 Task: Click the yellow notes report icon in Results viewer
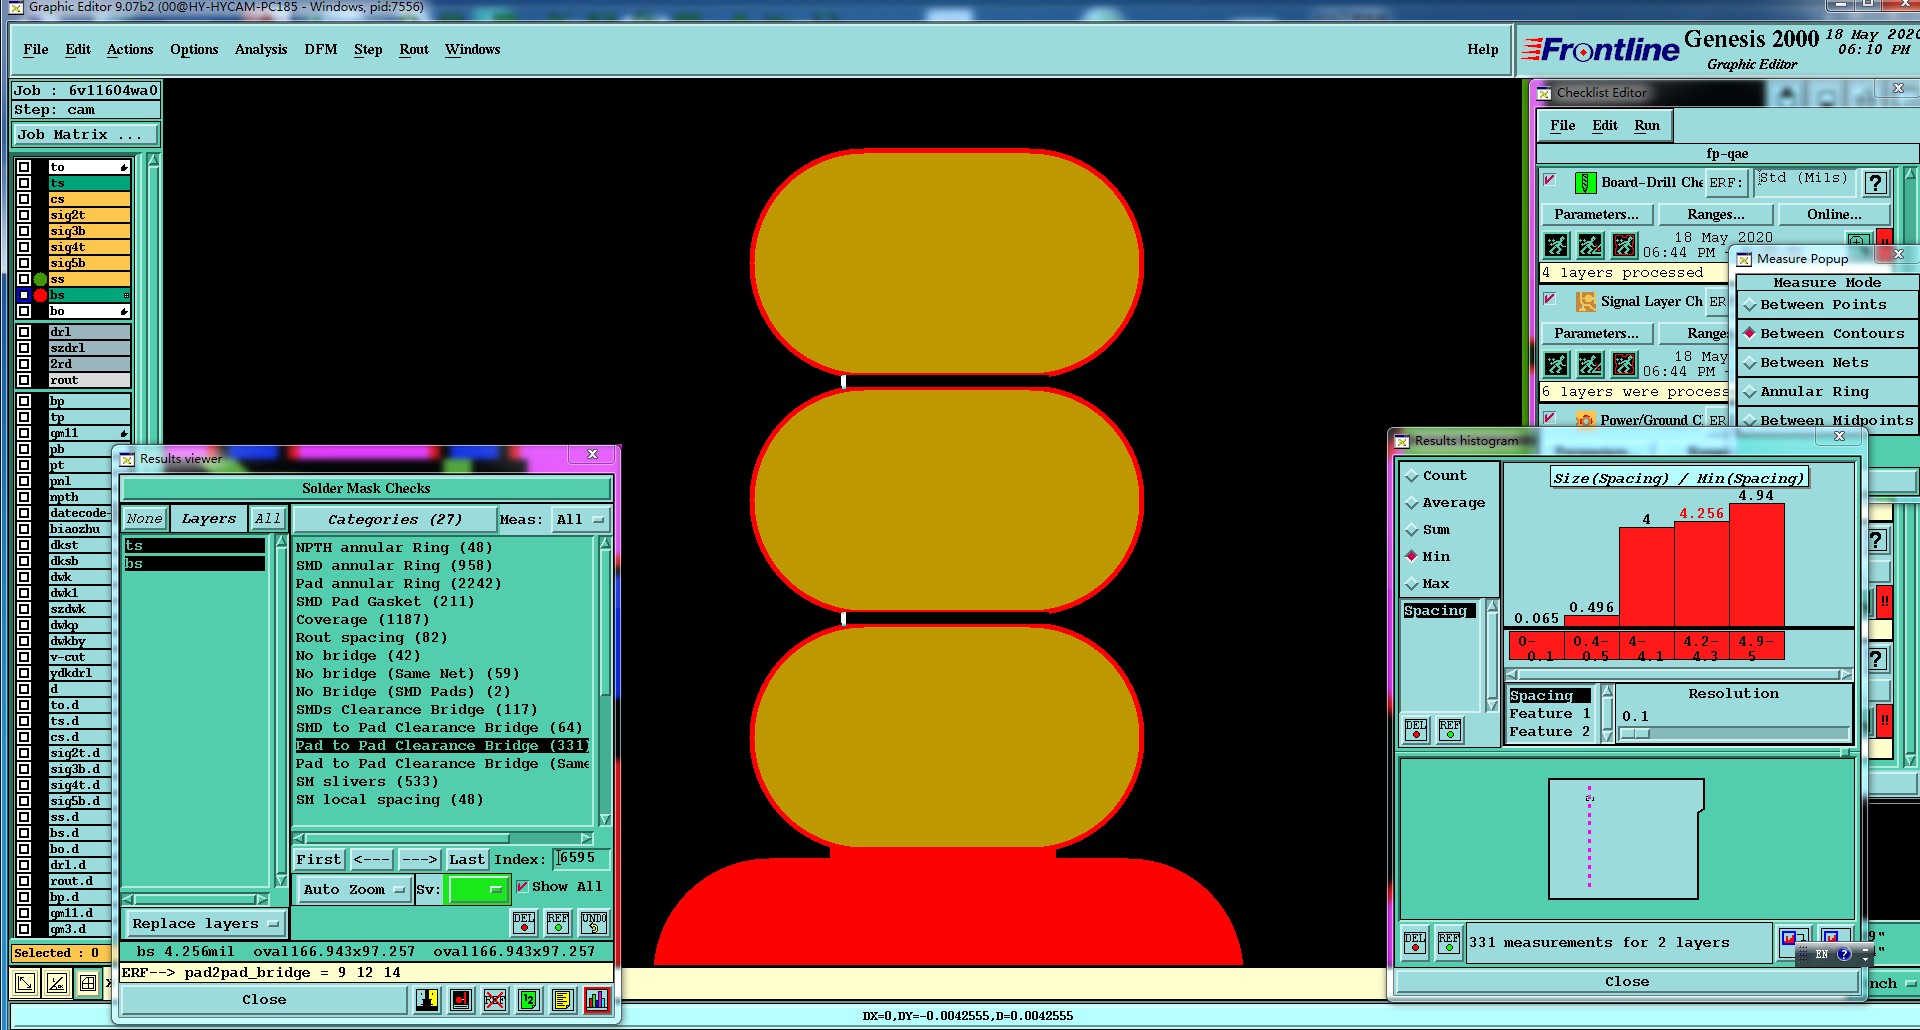tap(563, 1000)
